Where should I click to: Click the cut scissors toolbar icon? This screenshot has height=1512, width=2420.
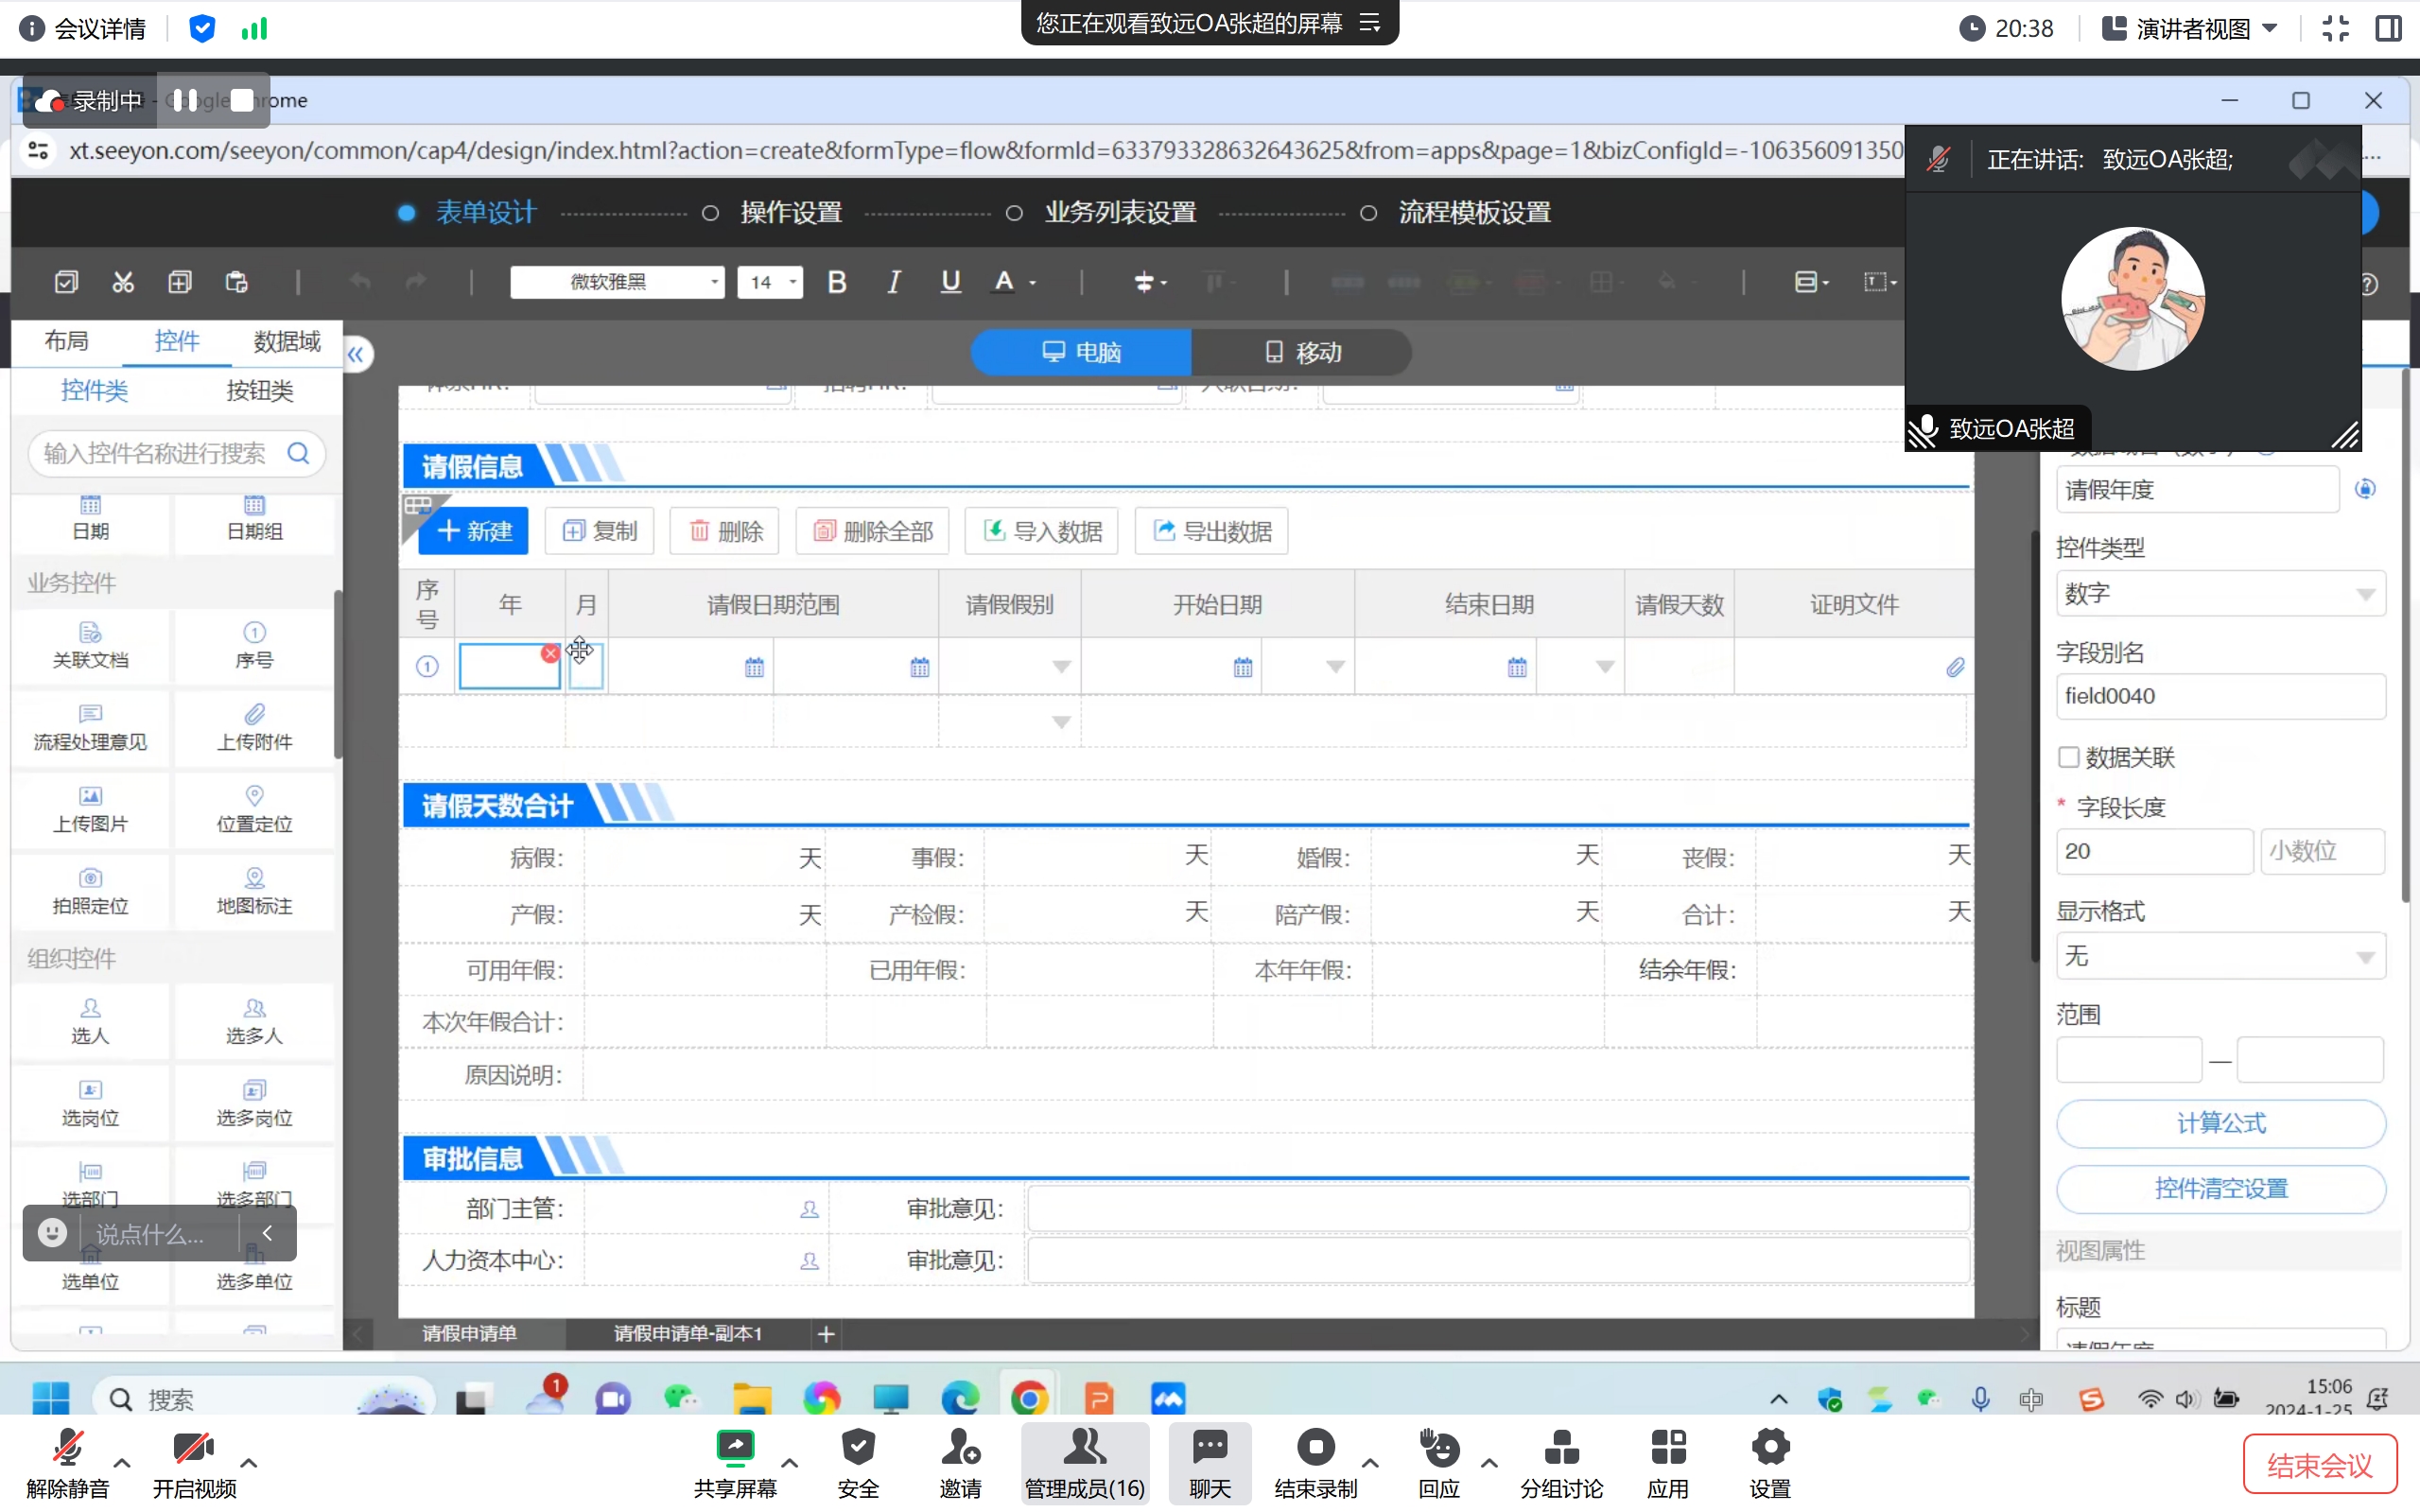click(123, 282)
